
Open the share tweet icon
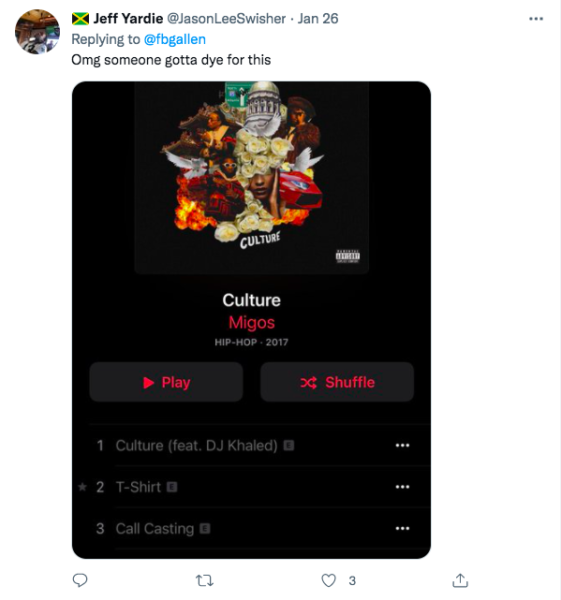[x=460, y=580]
